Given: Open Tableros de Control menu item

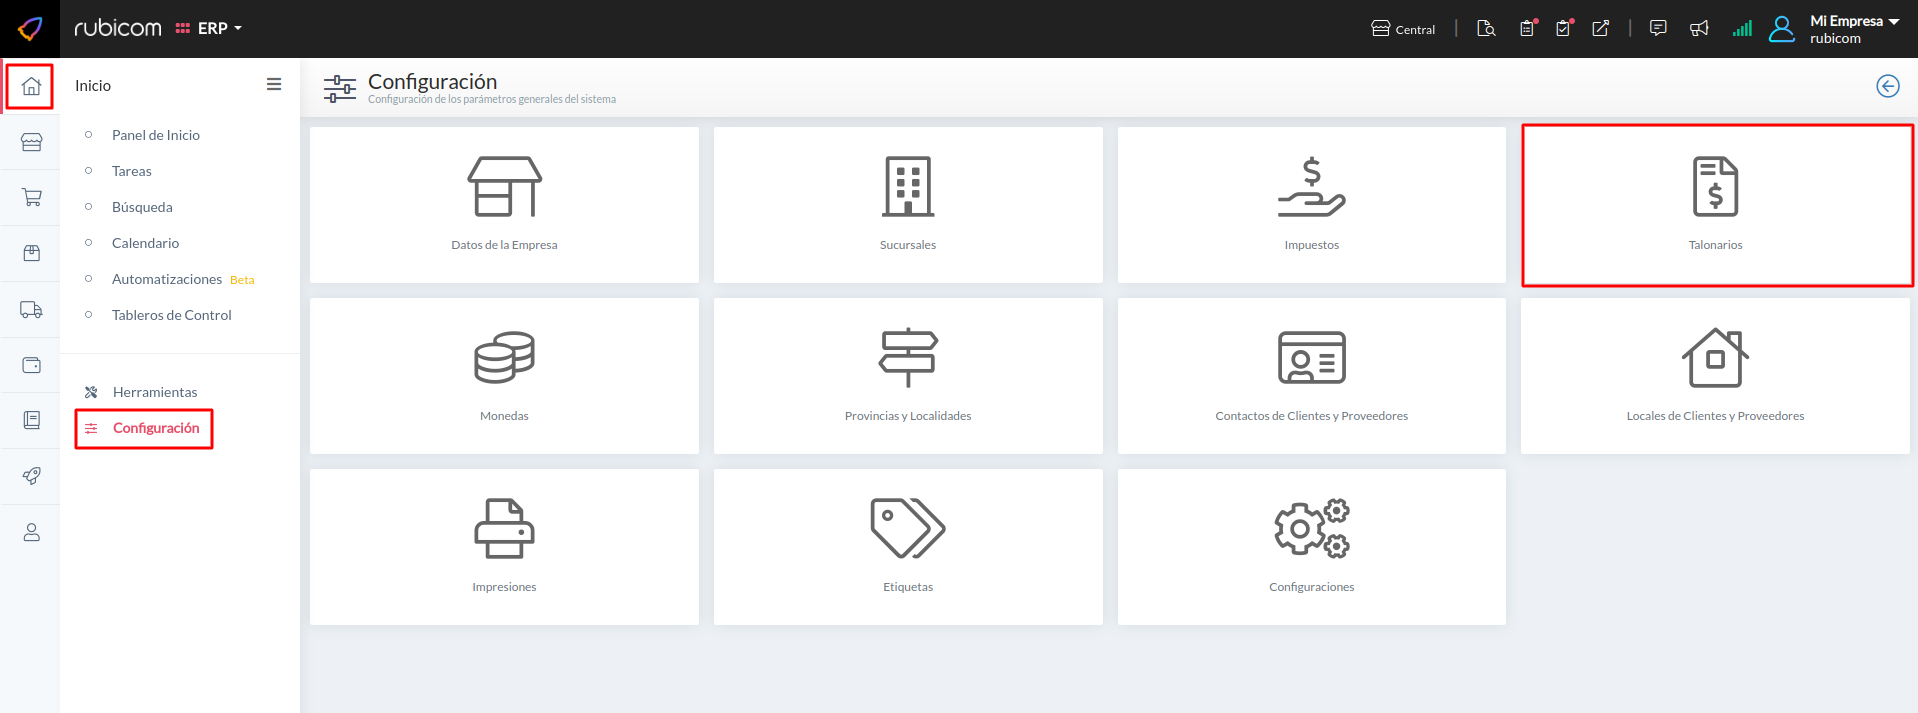Looking at the screenshot, I should pyautogui.click(x=171, y=315).
